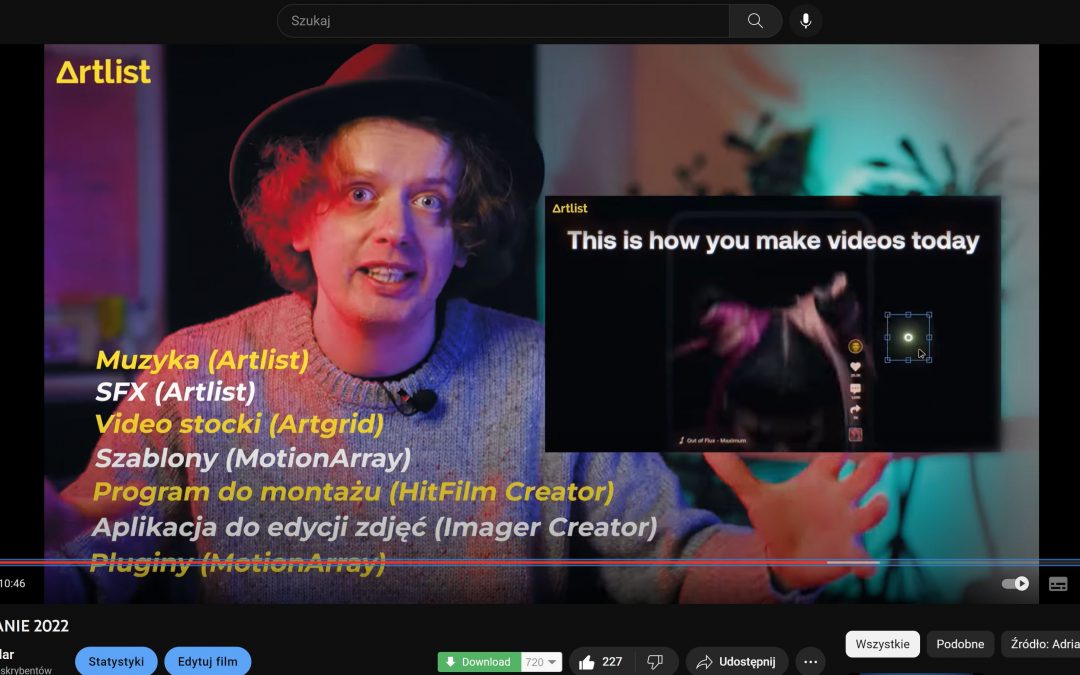Seek using the video progress bar
Viewport: 1080px width, 675px height.
click(540, 562)
